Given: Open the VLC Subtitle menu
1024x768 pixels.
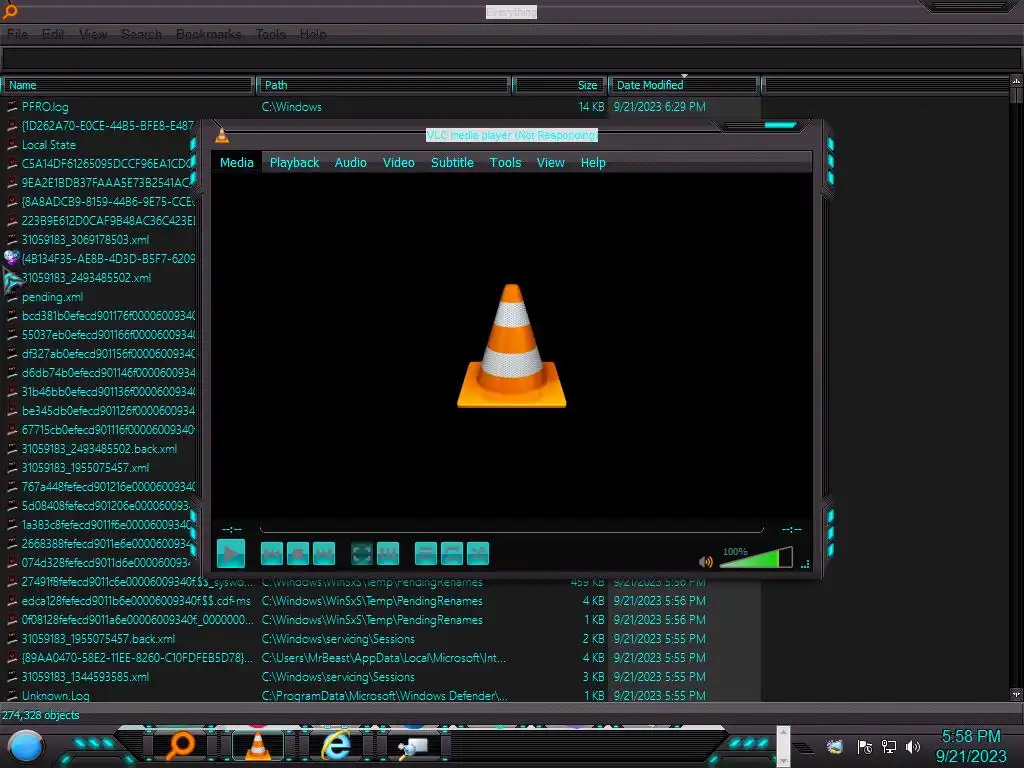Looking at the screenshot, I should pos(452,163).
